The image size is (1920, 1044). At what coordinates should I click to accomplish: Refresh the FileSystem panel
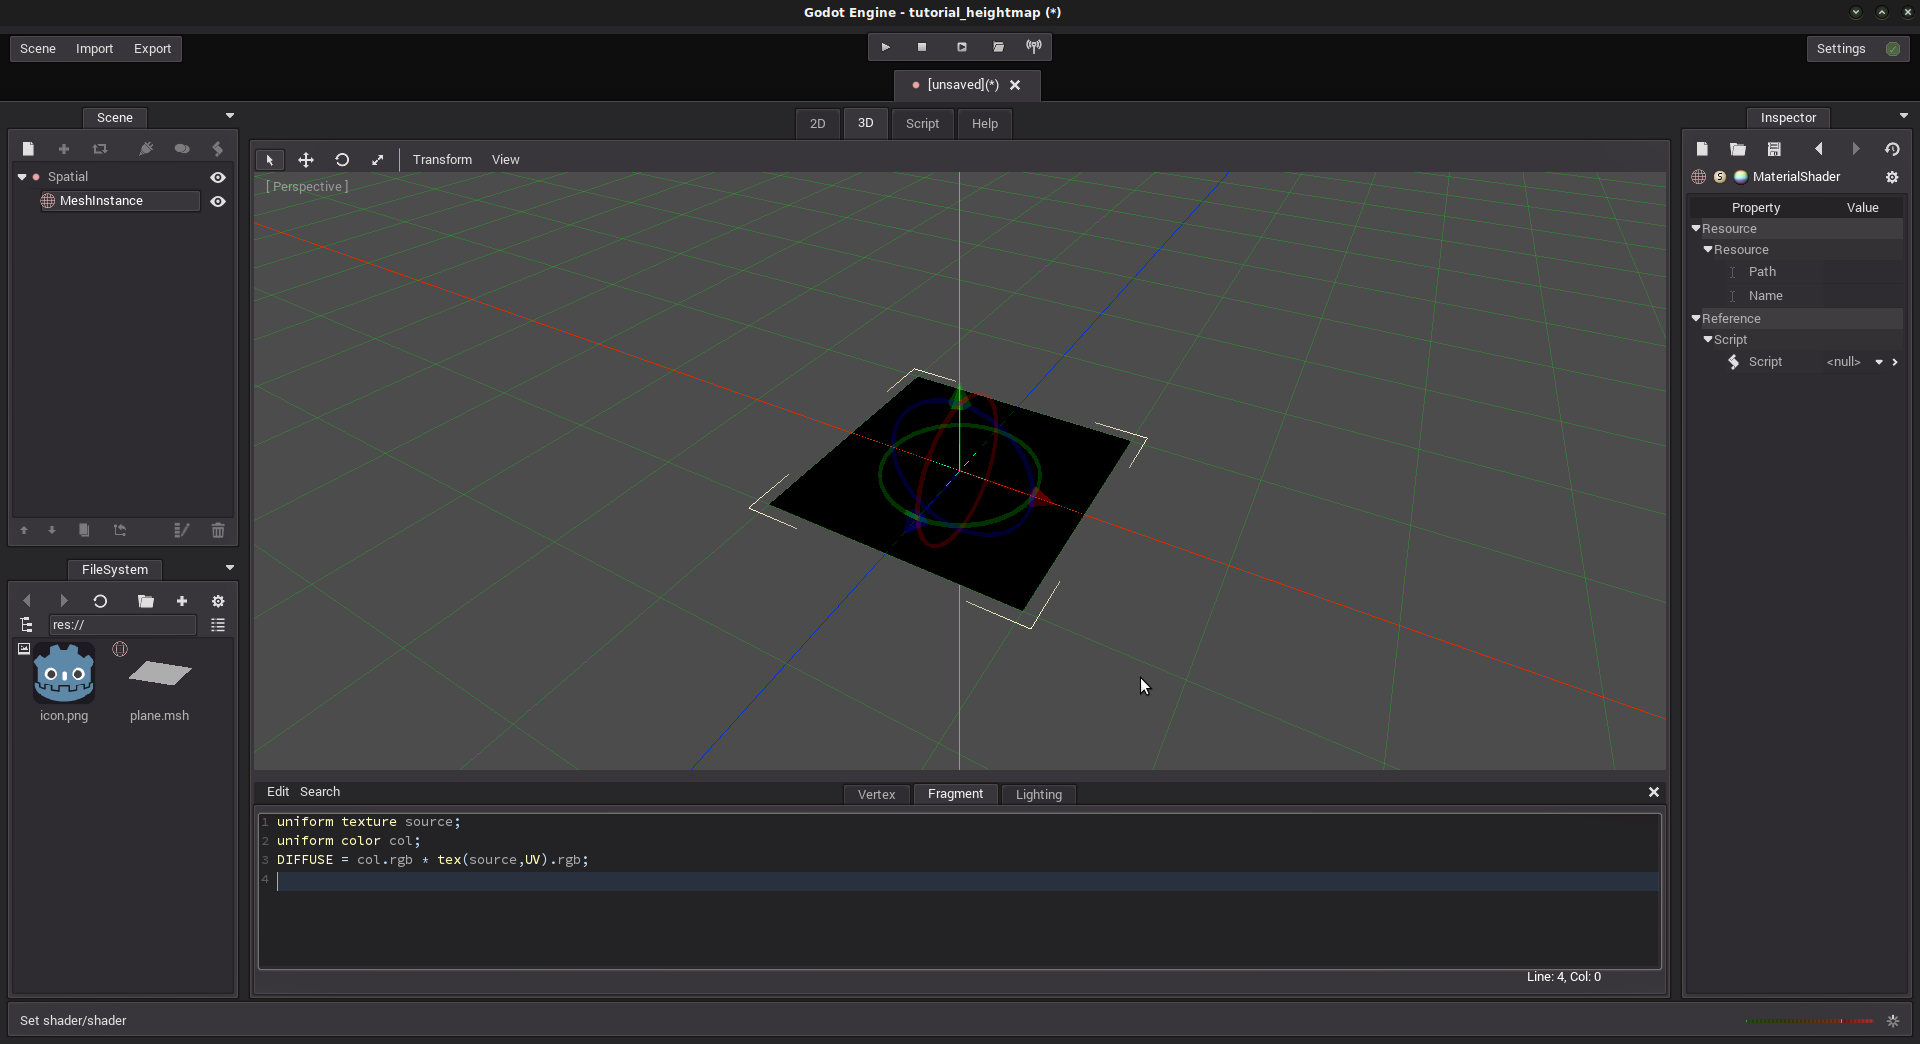click(100, 601)
